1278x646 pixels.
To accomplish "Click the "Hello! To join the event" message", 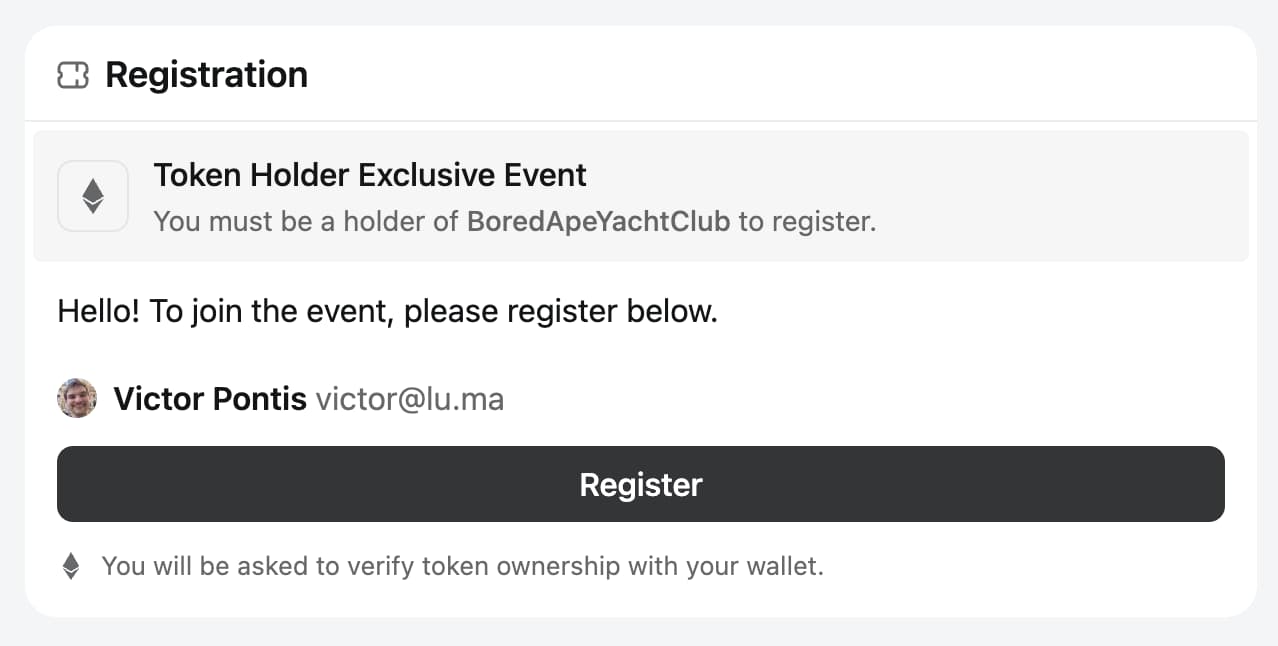I will (x=387, y=312).
